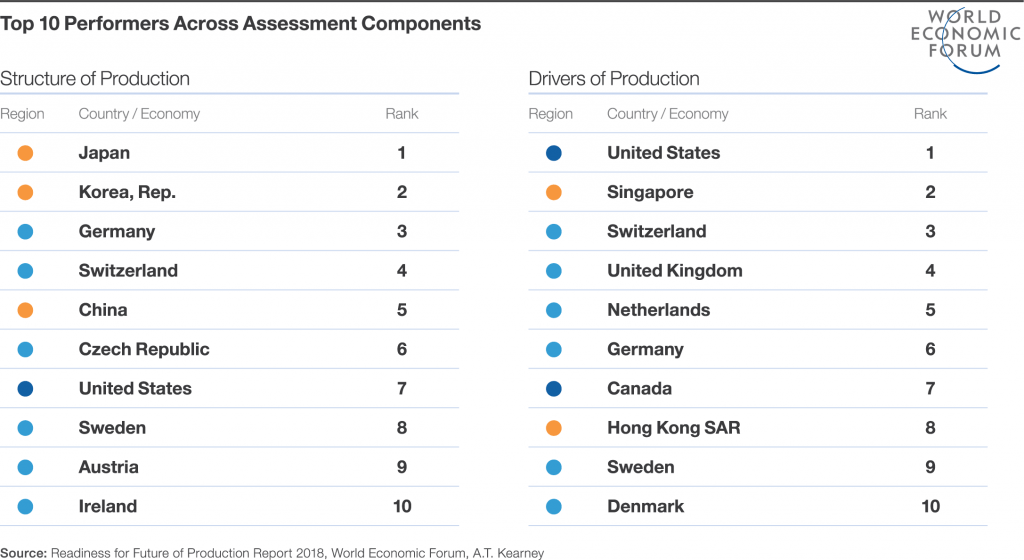This screenshot has height=560, width=1024.
Task: Click the orange region dot beside Japan
Action: (x=26, y=153)
